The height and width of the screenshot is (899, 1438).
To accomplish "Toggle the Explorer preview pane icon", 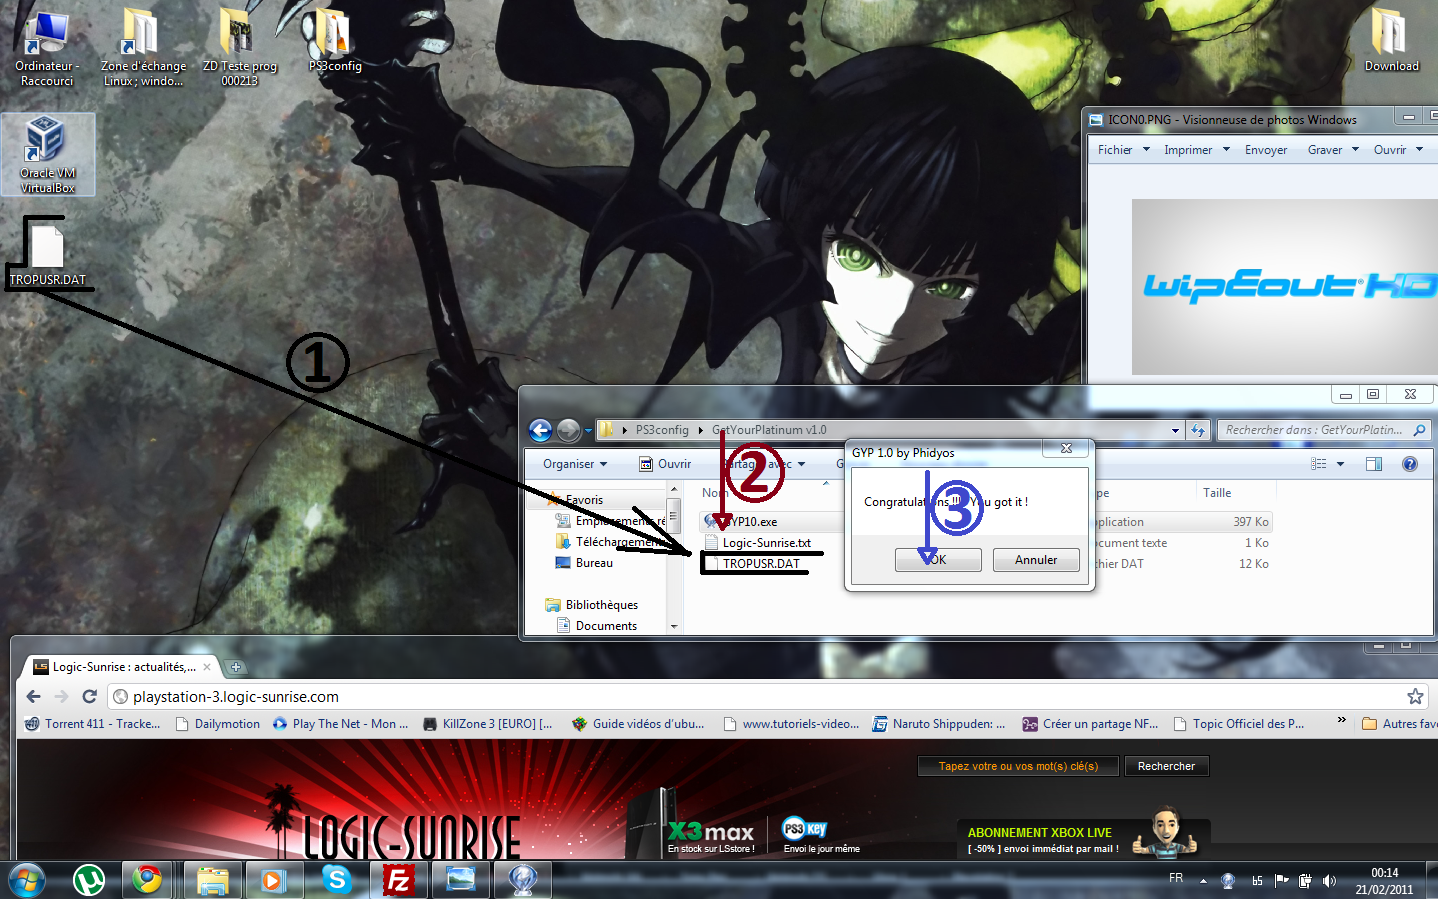I will pos(1374,464).
